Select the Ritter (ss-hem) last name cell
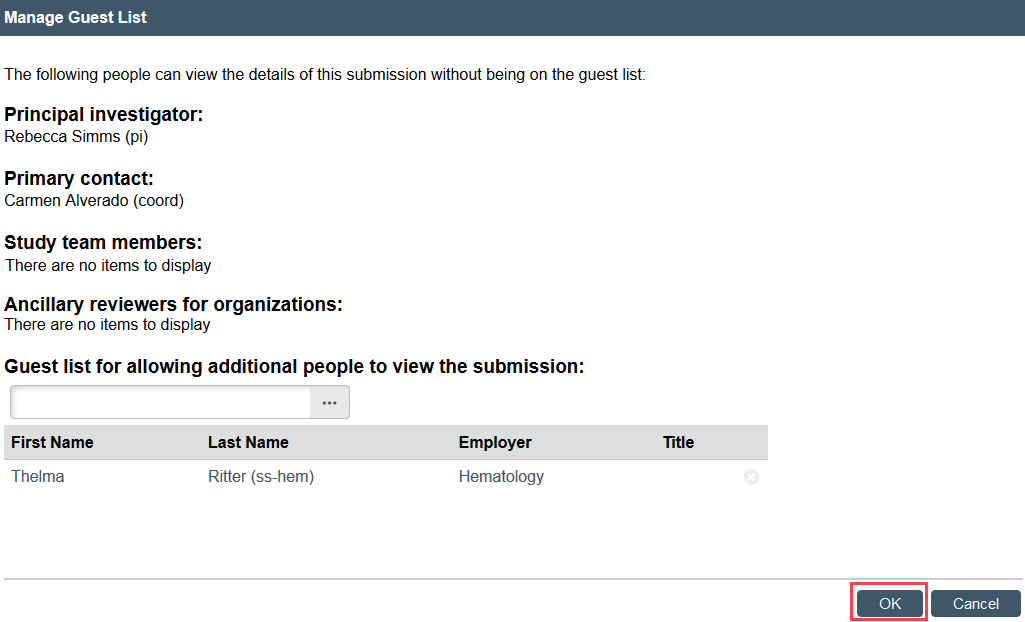Screen dimensions: 1025x622 (x=261, y=477)
